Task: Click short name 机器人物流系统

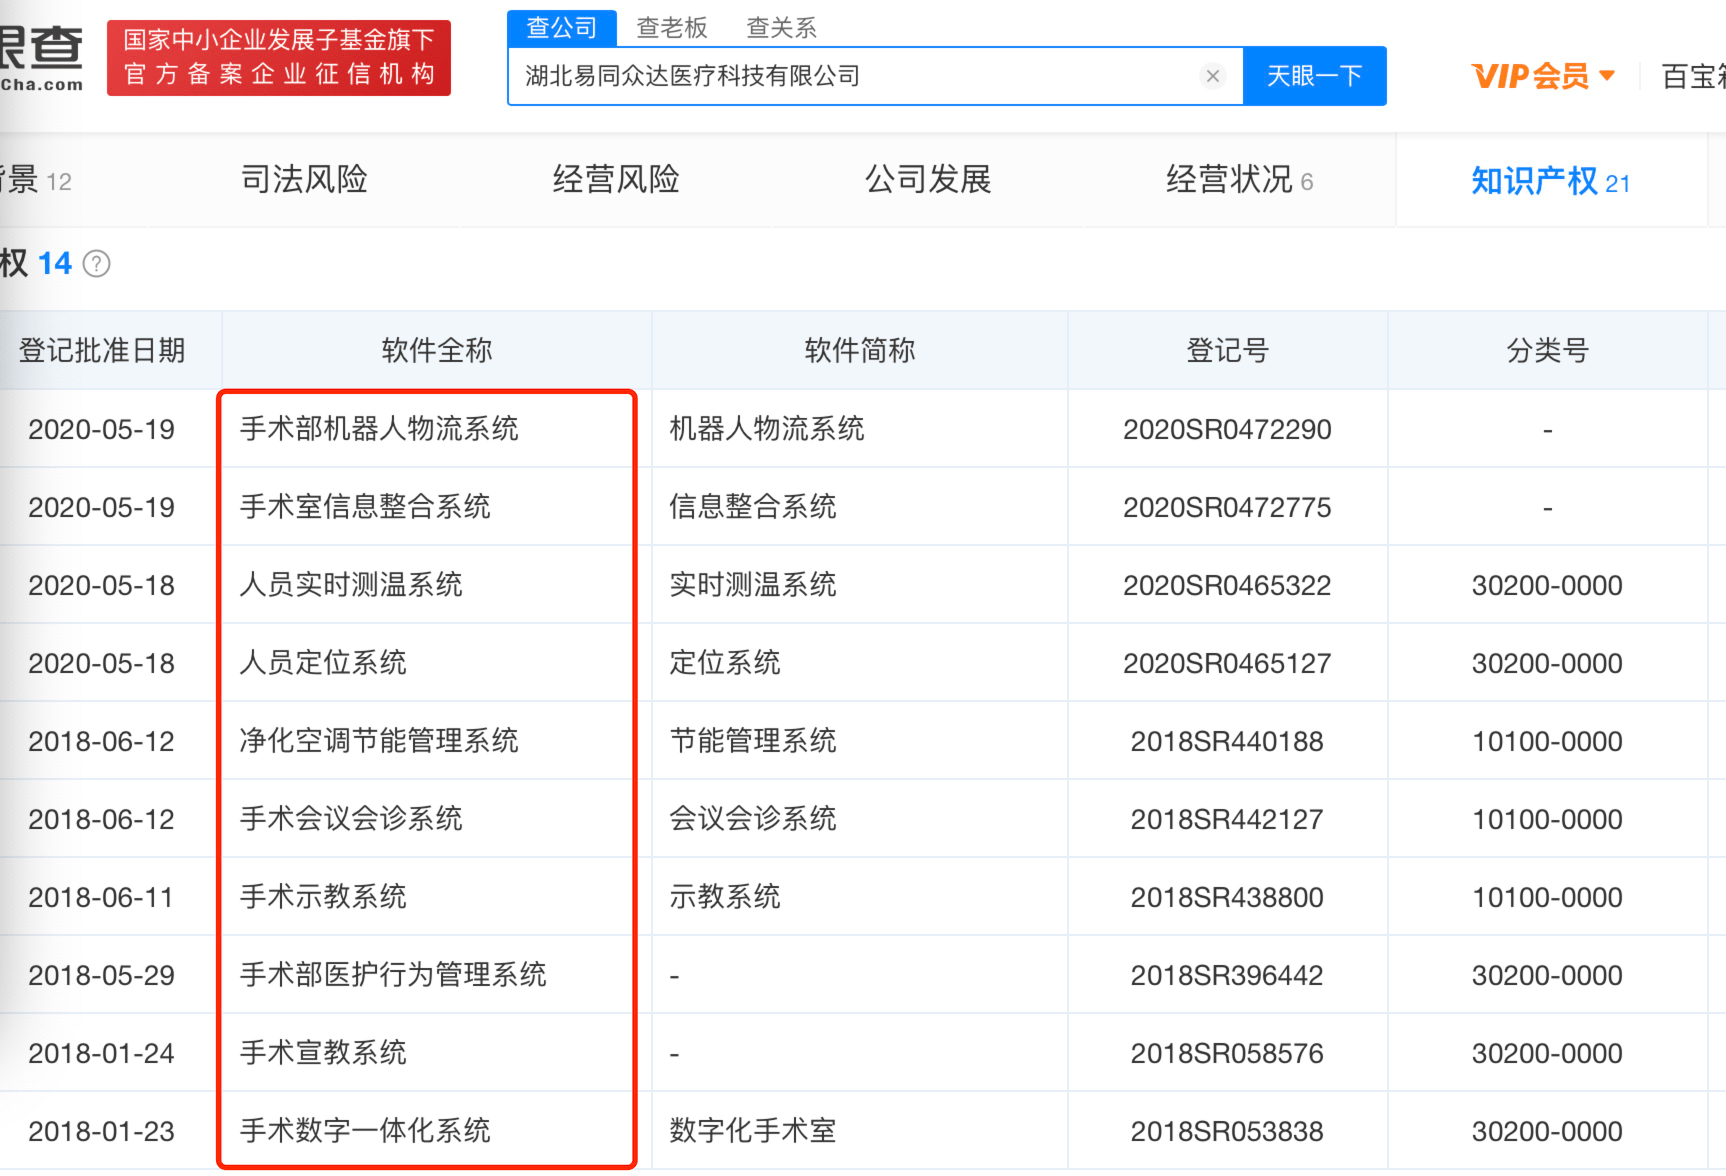Action: point(767,429)
